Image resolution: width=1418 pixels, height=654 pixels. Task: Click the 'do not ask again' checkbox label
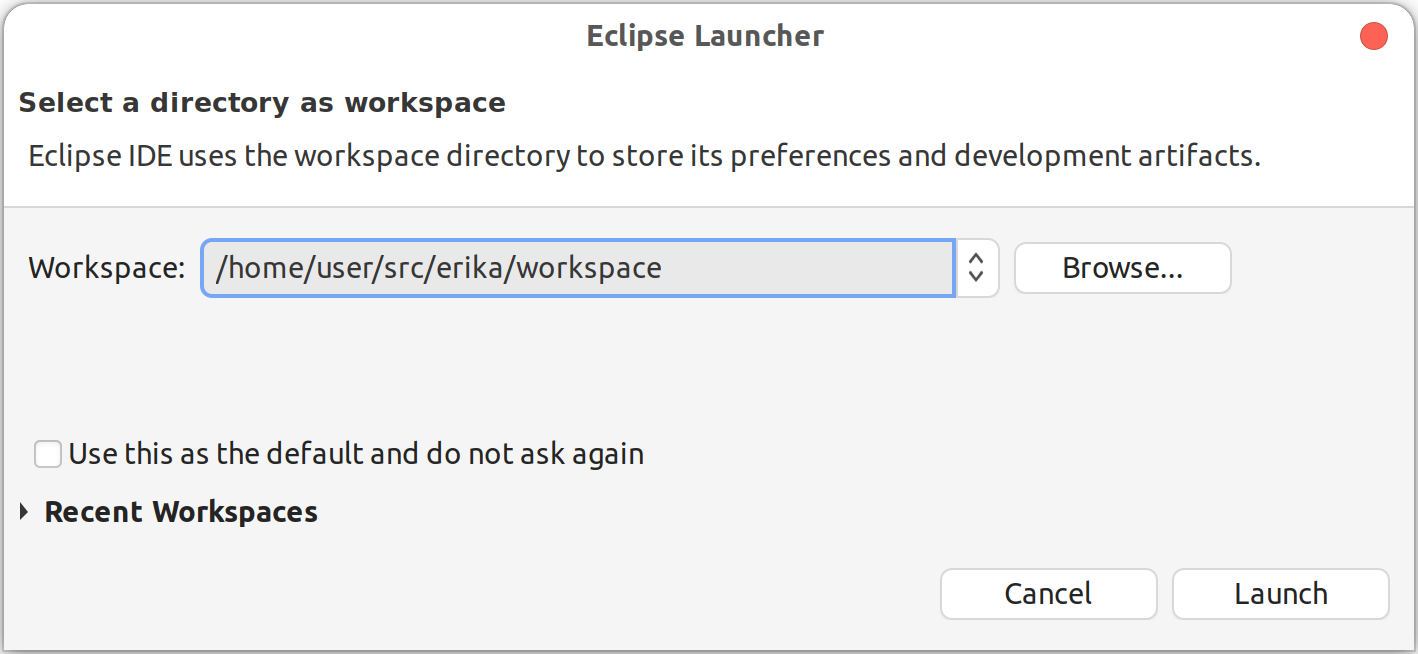(x=356, y=454)
